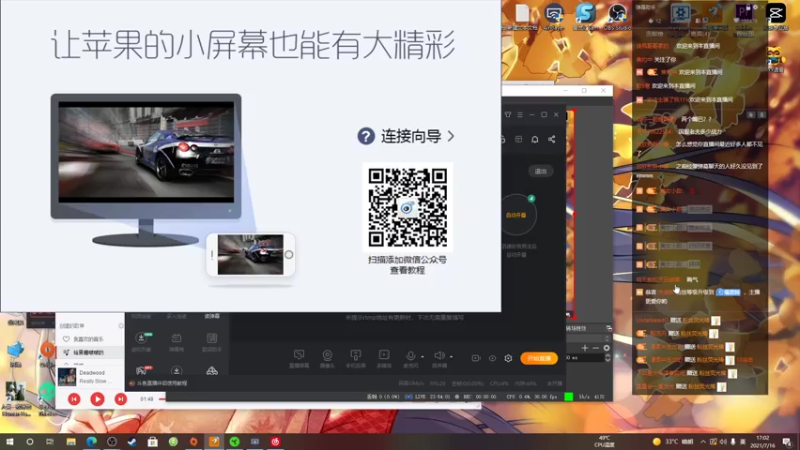Show hidden system tray icons chevron

tap(703, 441)
